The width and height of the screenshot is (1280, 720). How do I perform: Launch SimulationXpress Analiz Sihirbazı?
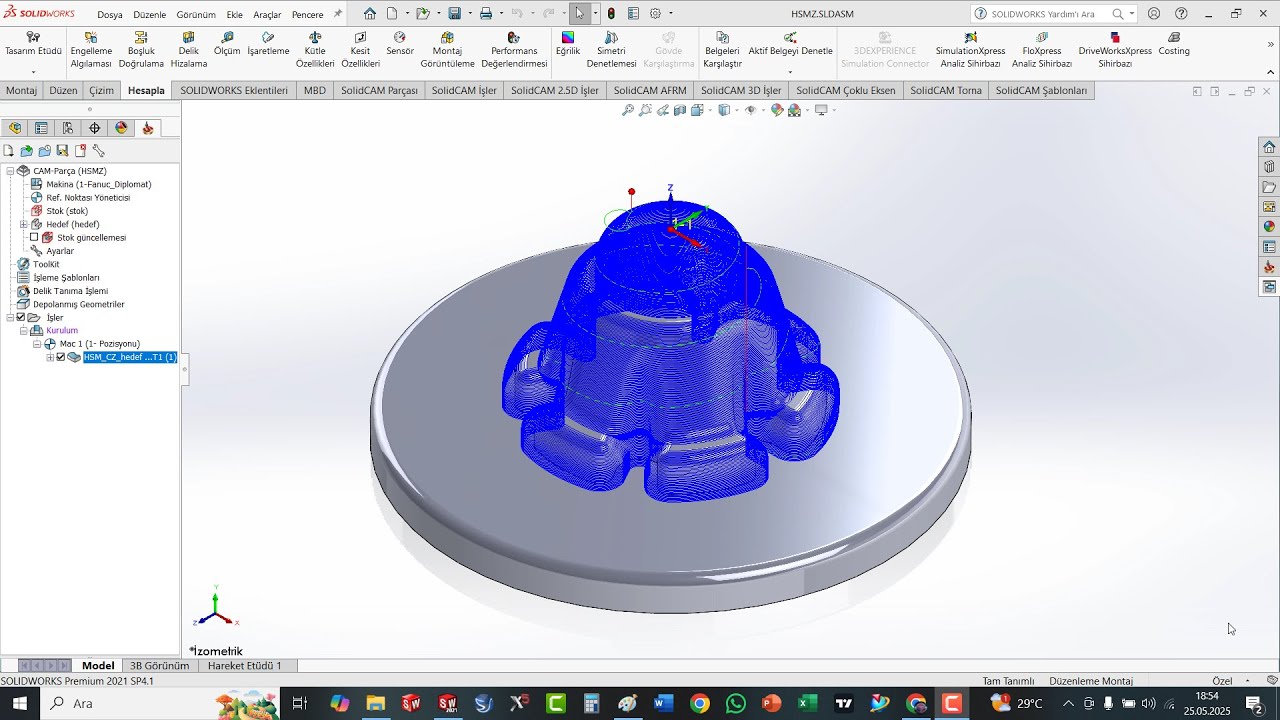point(970,49)
